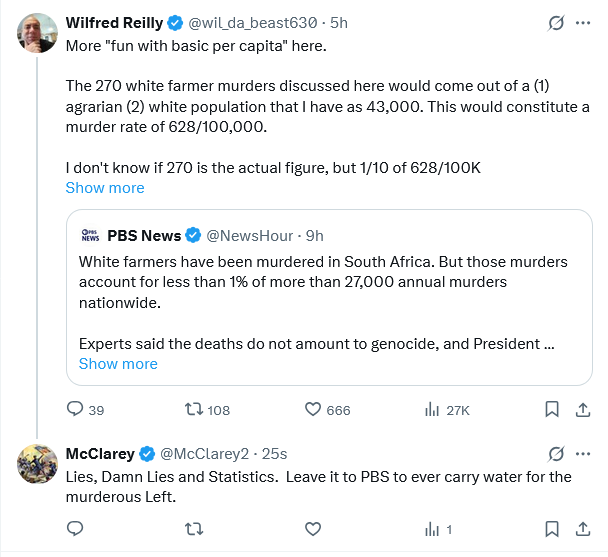
Task: View analytics on Wilfred Reilly's post
Action: (433, 409)
